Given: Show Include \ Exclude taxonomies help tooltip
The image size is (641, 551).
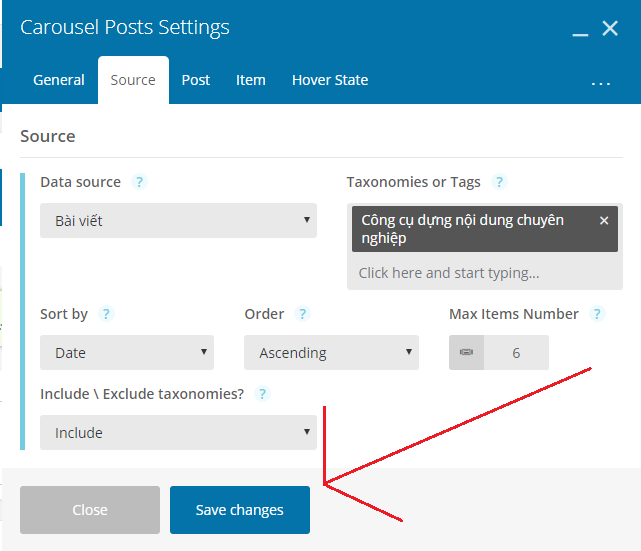Looking at the screenshot, I should pos(262,394).
